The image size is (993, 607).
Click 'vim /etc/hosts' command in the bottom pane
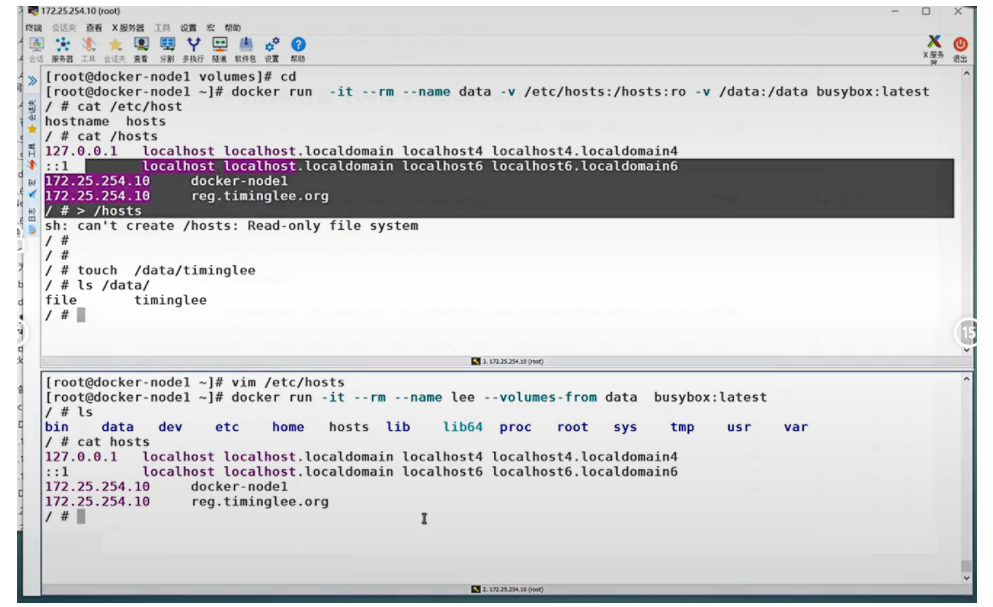(288, 382)
